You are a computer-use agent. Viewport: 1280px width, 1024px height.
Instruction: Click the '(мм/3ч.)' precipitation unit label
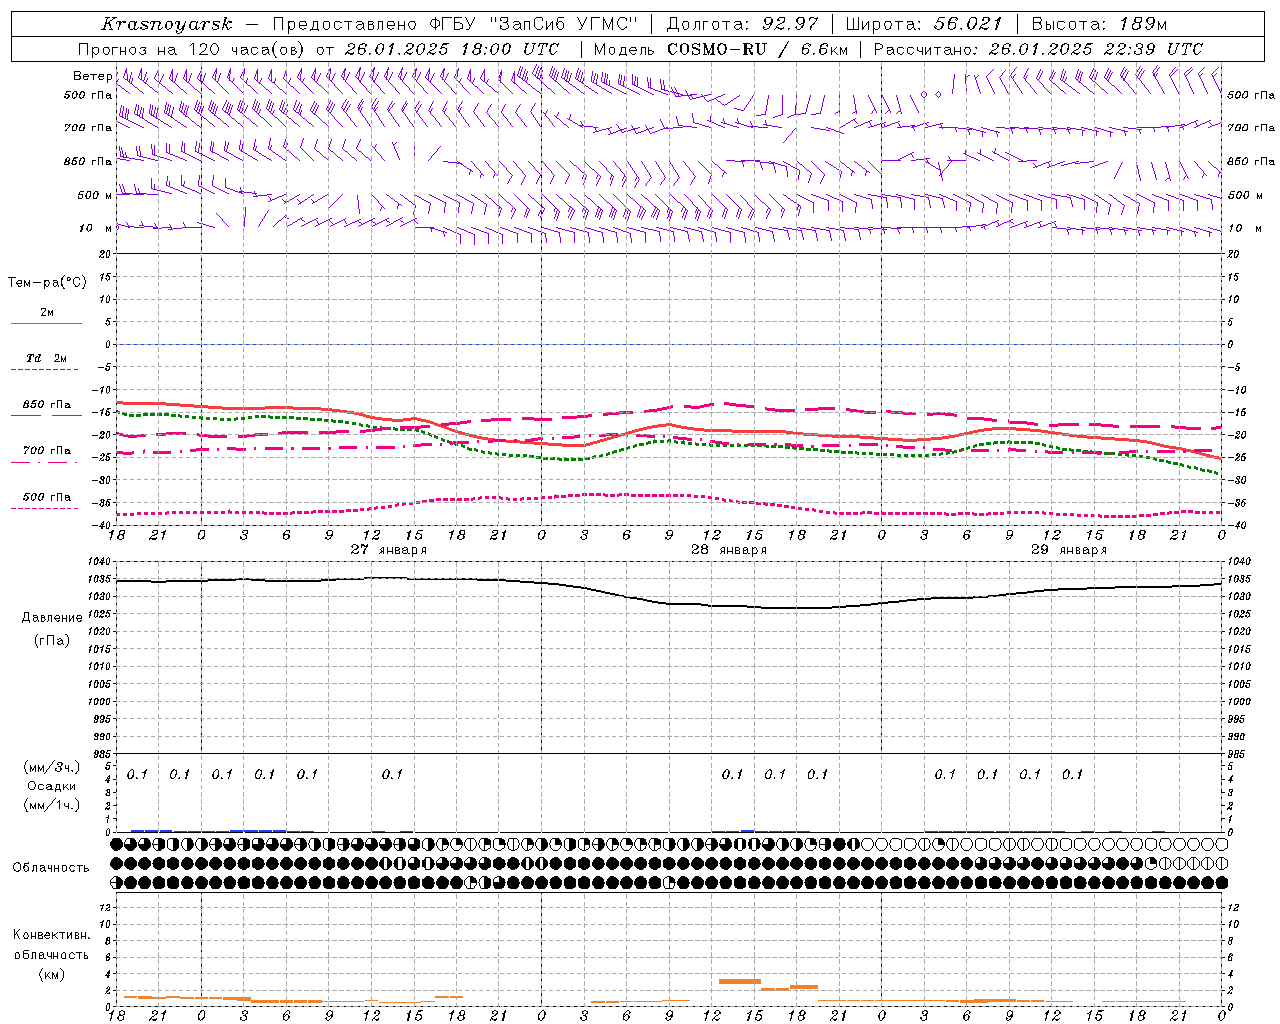coord(52,767)
